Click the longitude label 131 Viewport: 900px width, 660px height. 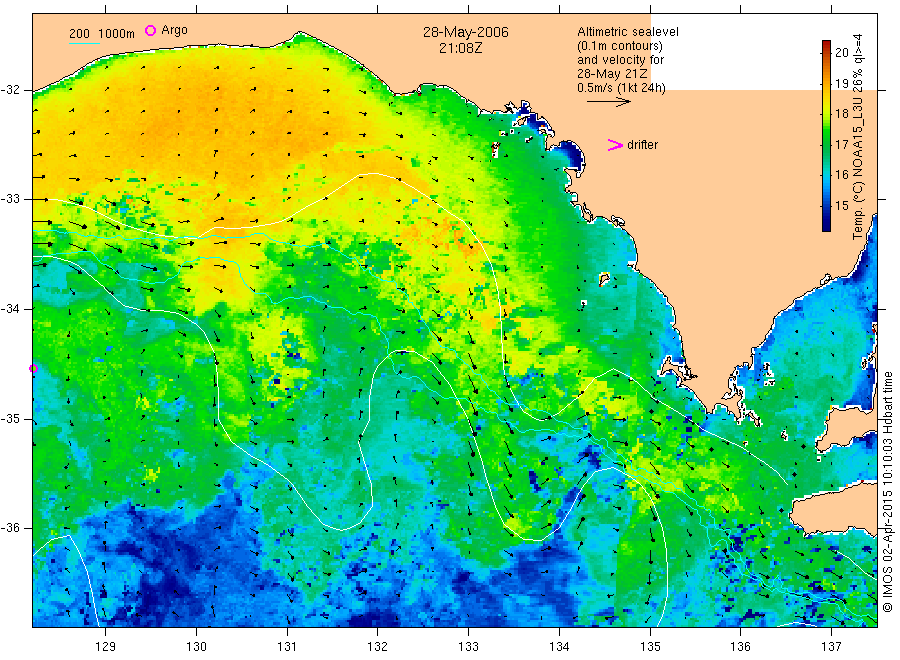287,647
